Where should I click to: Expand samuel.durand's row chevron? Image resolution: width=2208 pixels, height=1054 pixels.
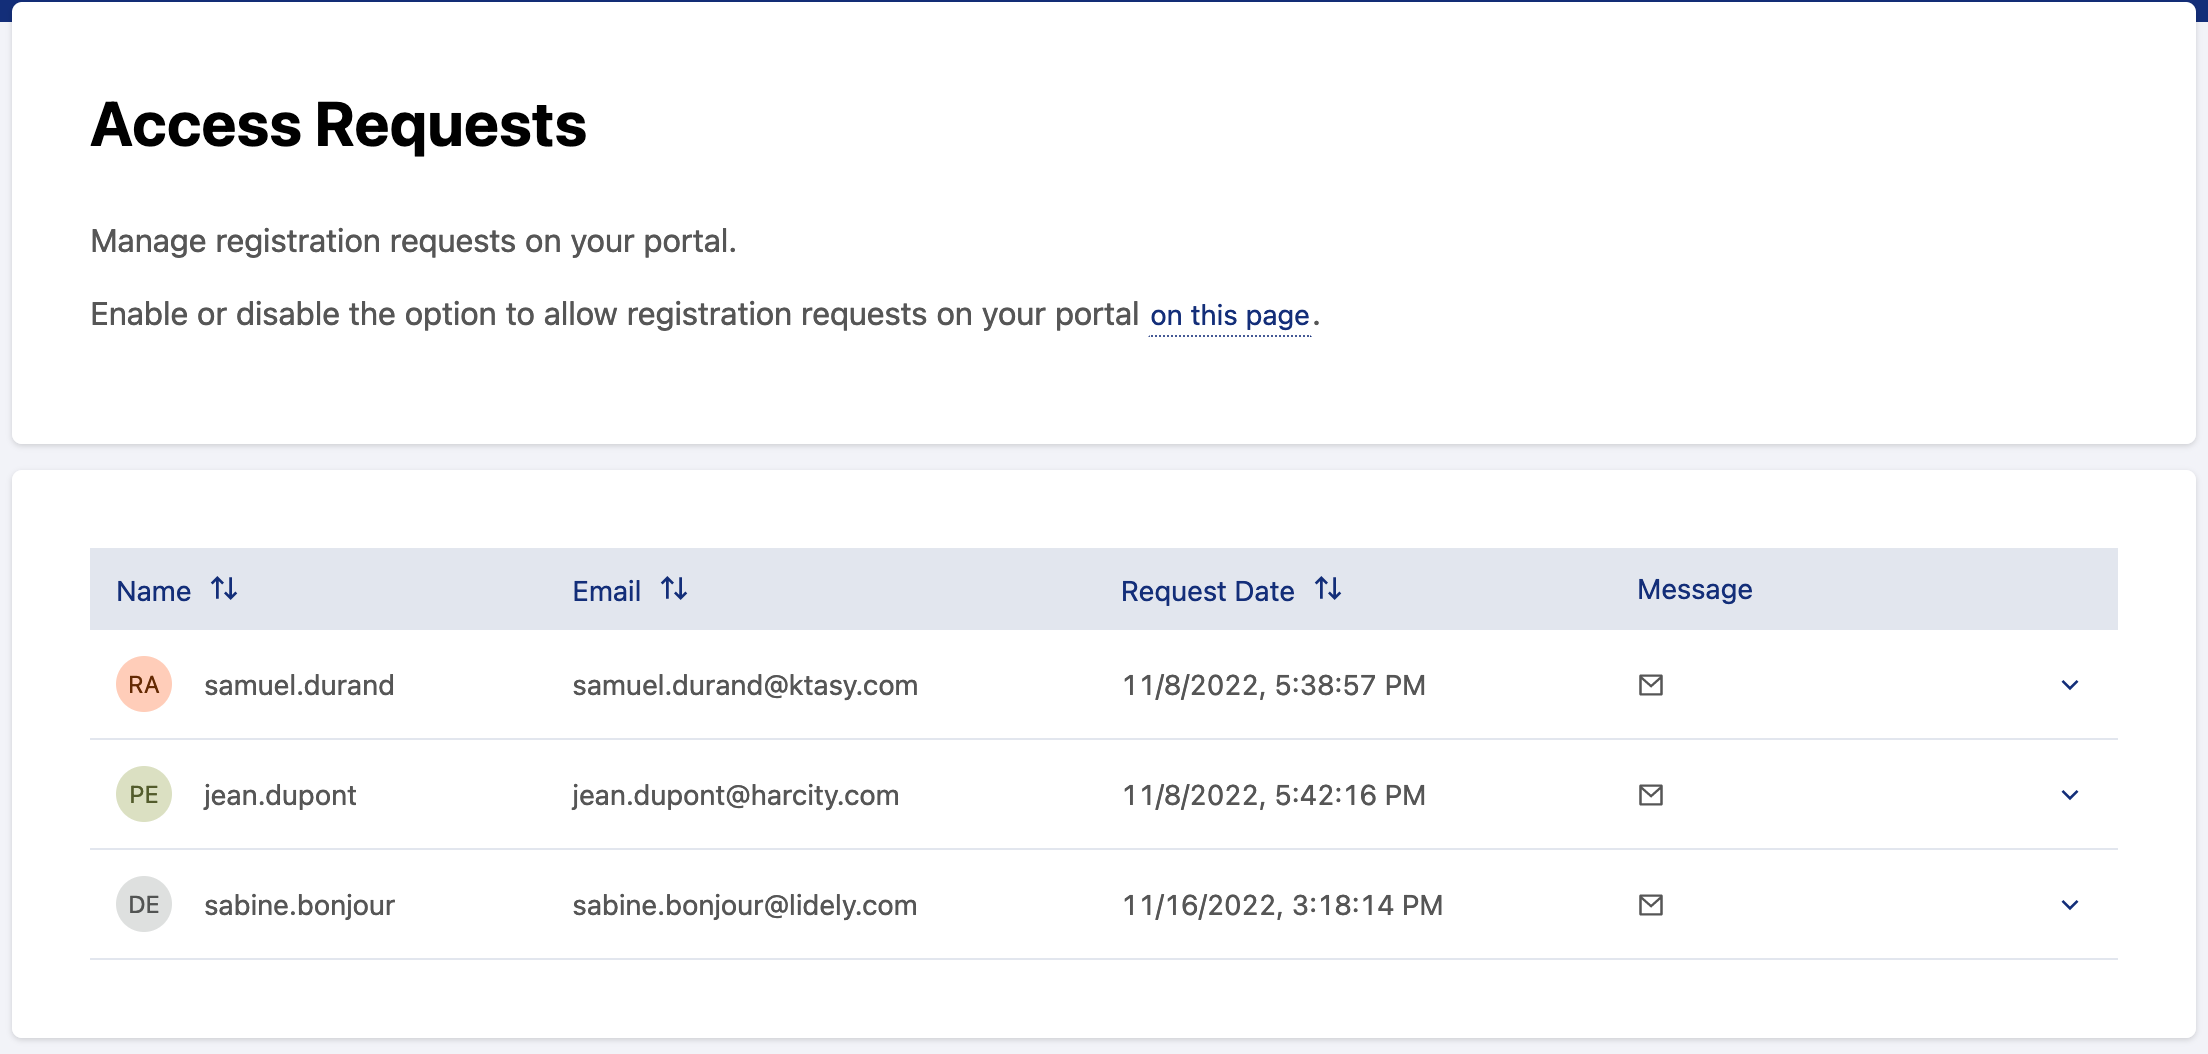coord(2070,685)
